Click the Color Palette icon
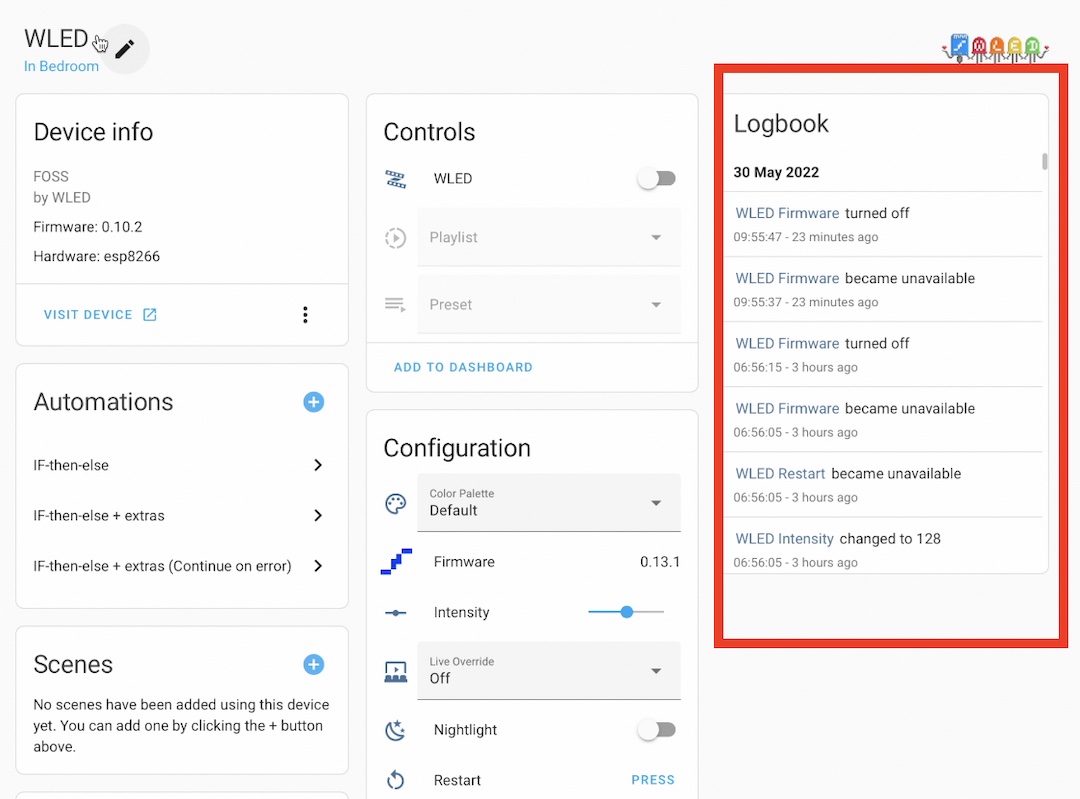The height and width of the screenshot is (799, 1080). [x=395, y=504]
